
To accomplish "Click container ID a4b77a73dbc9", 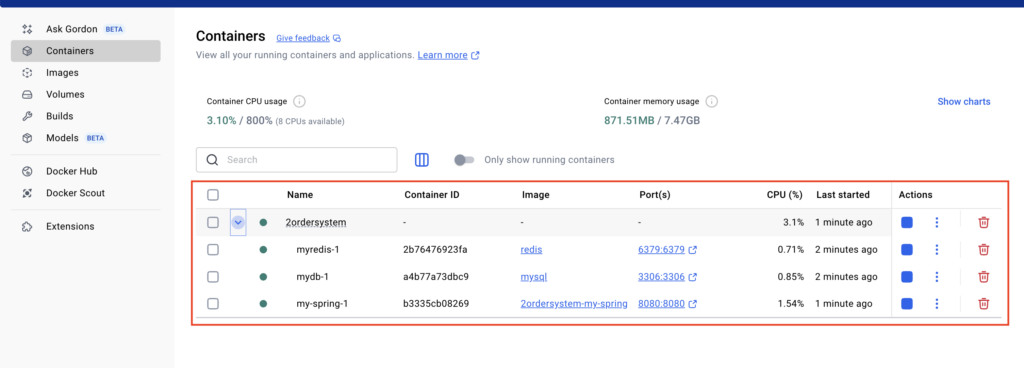I will pyautogui.click(x=436, y=277).
